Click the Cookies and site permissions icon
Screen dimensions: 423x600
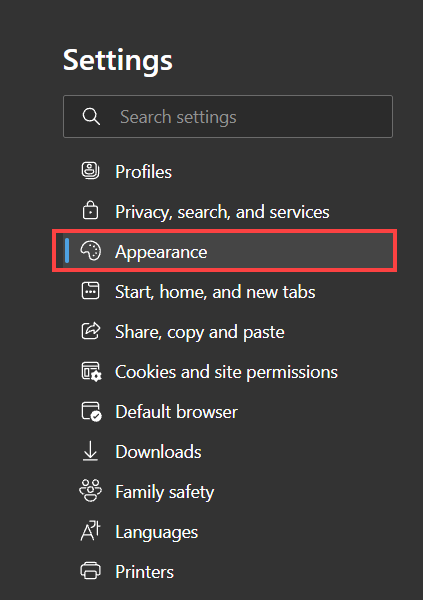(x=91, y=372)
